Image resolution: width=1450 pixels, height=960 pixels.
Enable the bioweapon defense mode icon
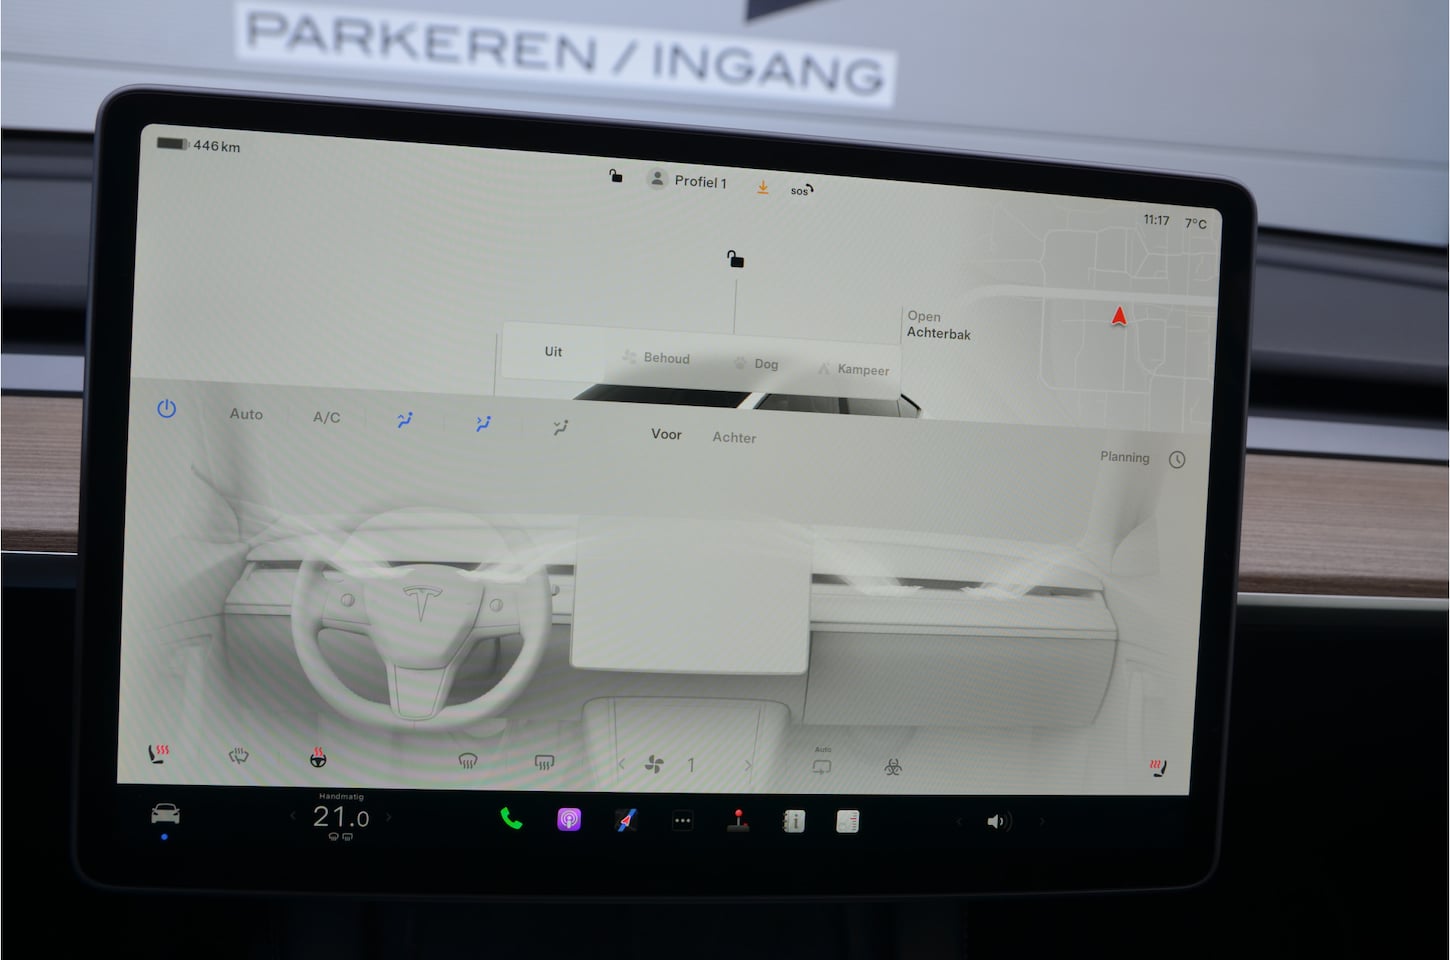[893, 767]
